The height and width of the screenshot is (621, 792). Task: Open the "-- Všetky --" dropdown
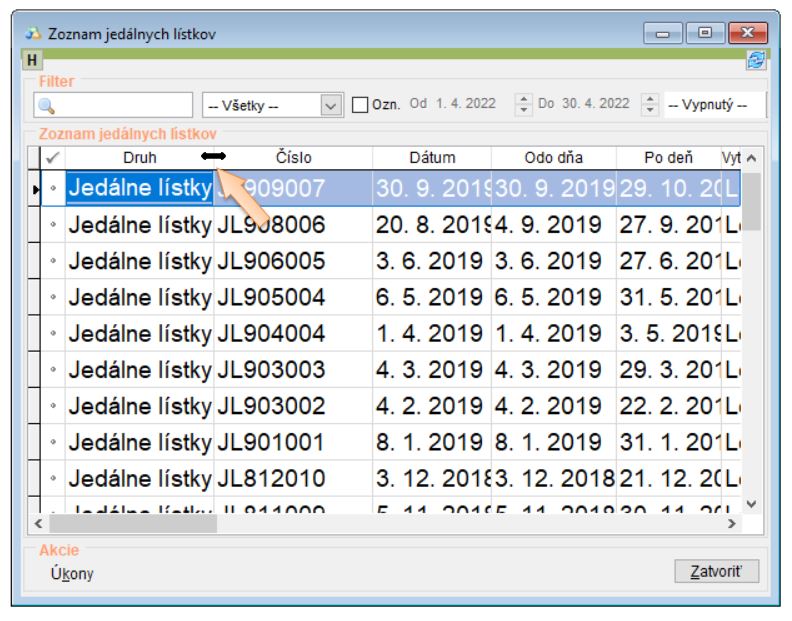pos(330,104)
